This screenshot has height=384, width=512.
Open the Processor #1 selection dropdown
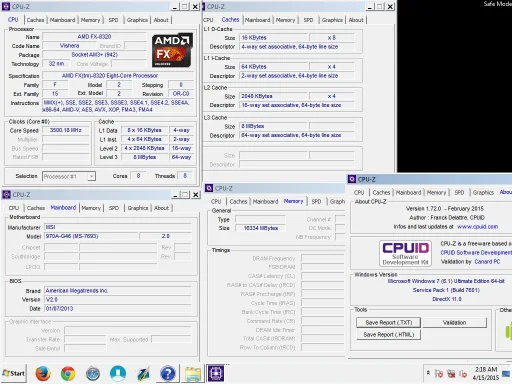(x=69, y=176)
